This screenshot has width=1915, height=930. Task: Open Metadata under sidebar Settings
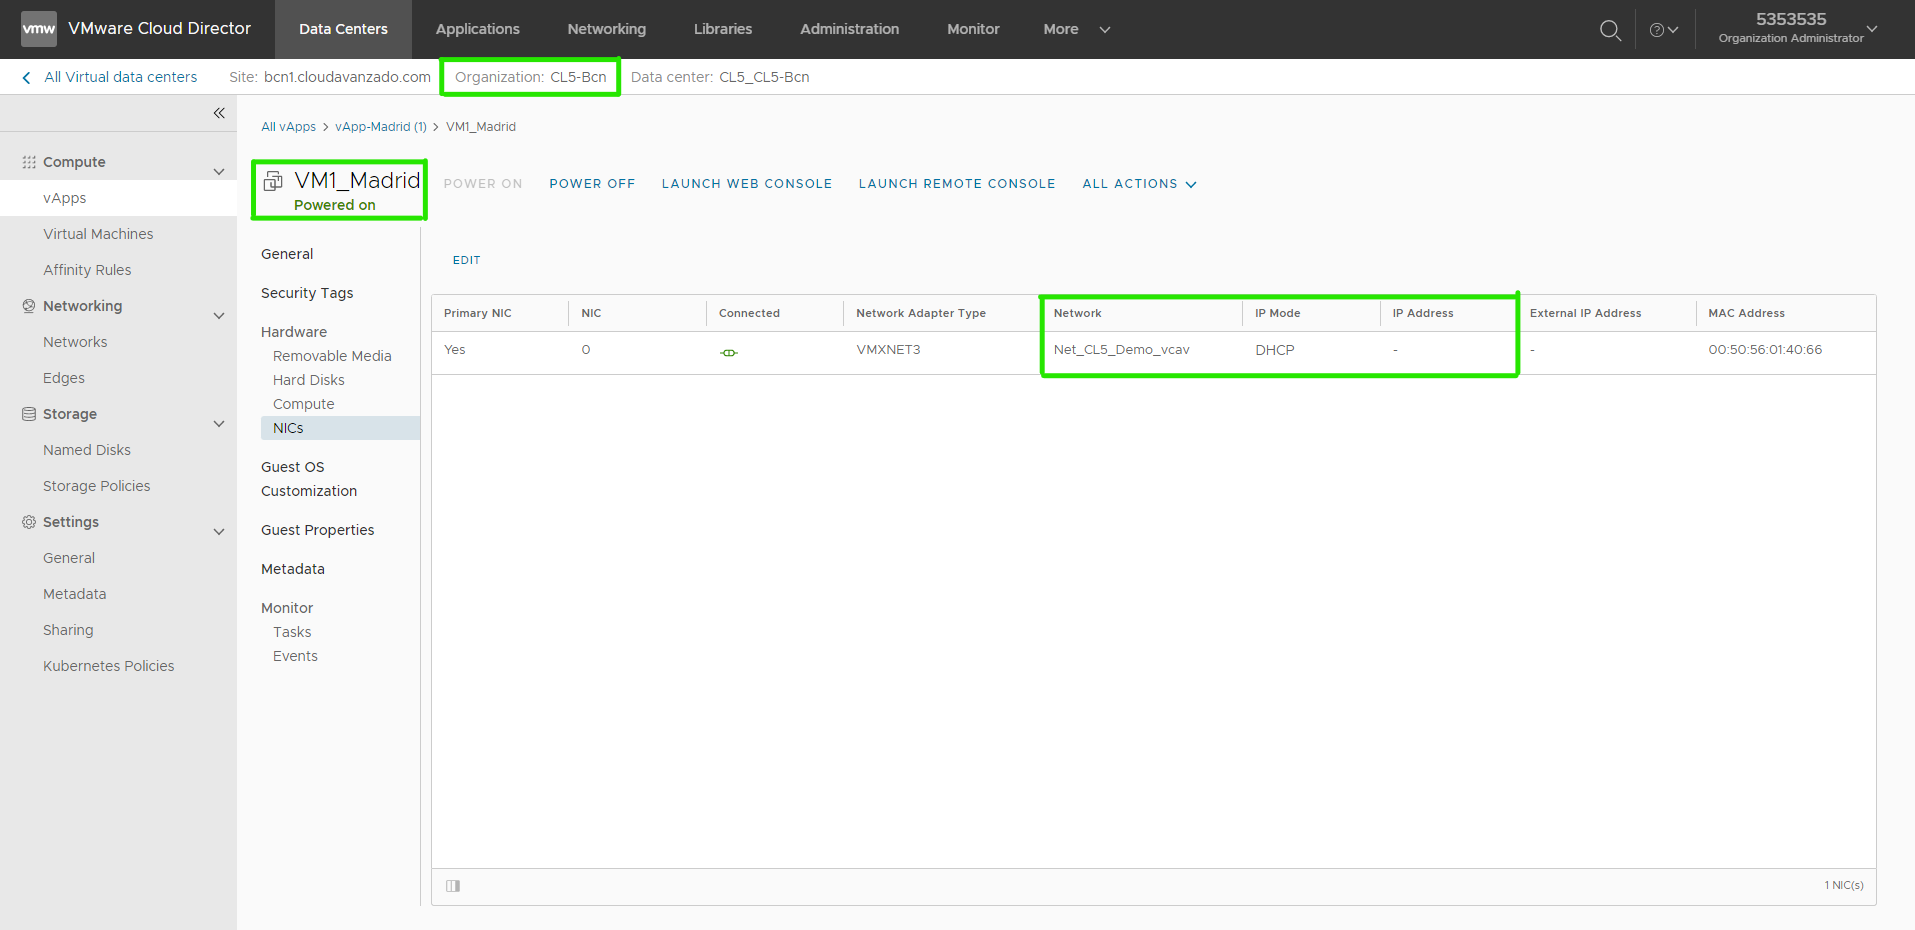74,594
